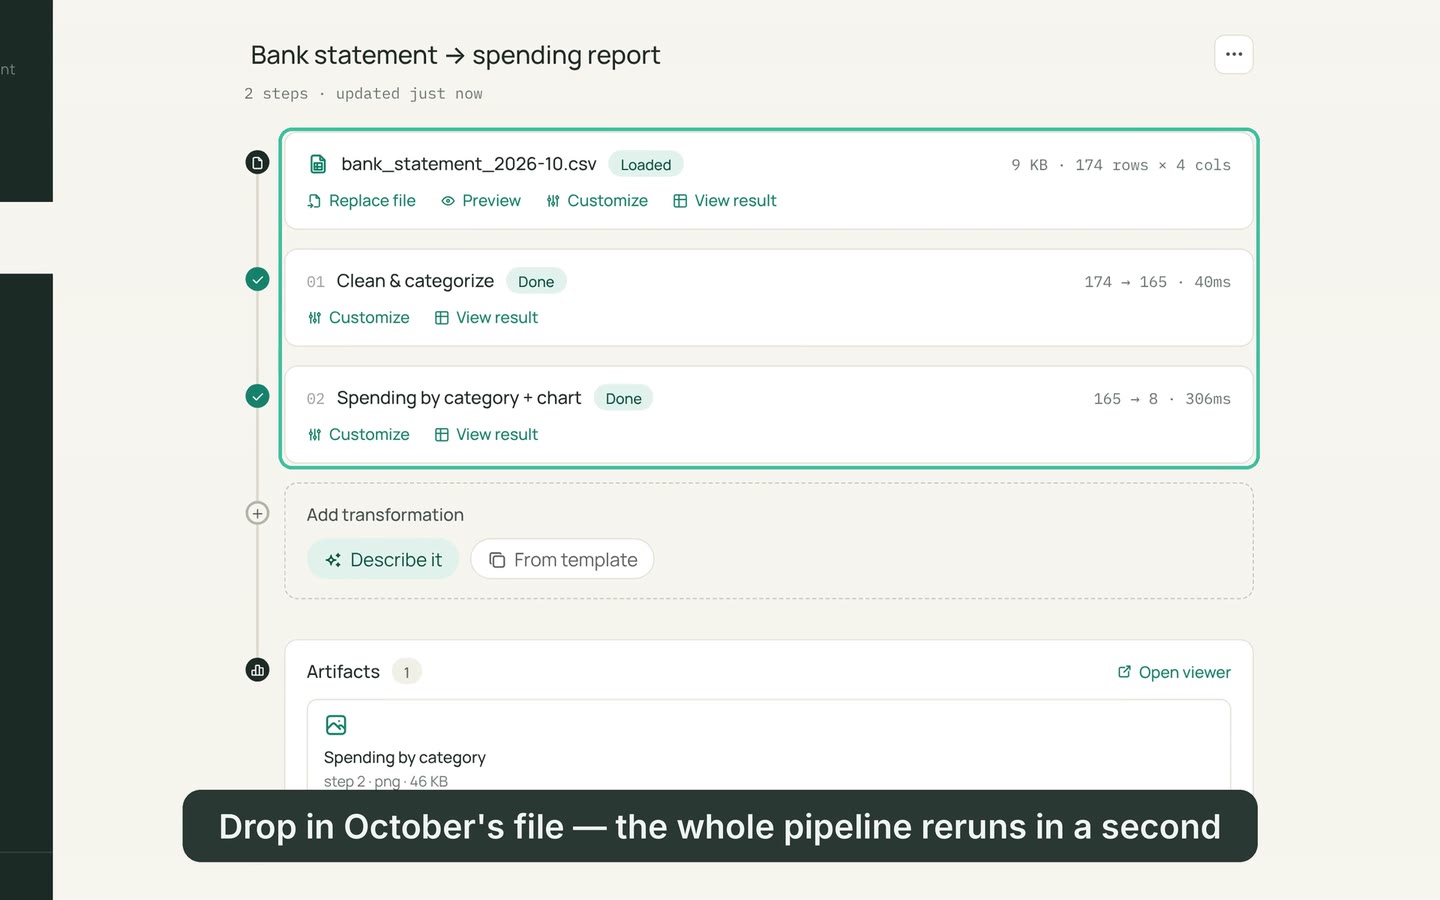Image resolution: width=1440 pixels, height=900 pixels.
Task: Click the Loaded status badge
Action: tap(646, 165)
